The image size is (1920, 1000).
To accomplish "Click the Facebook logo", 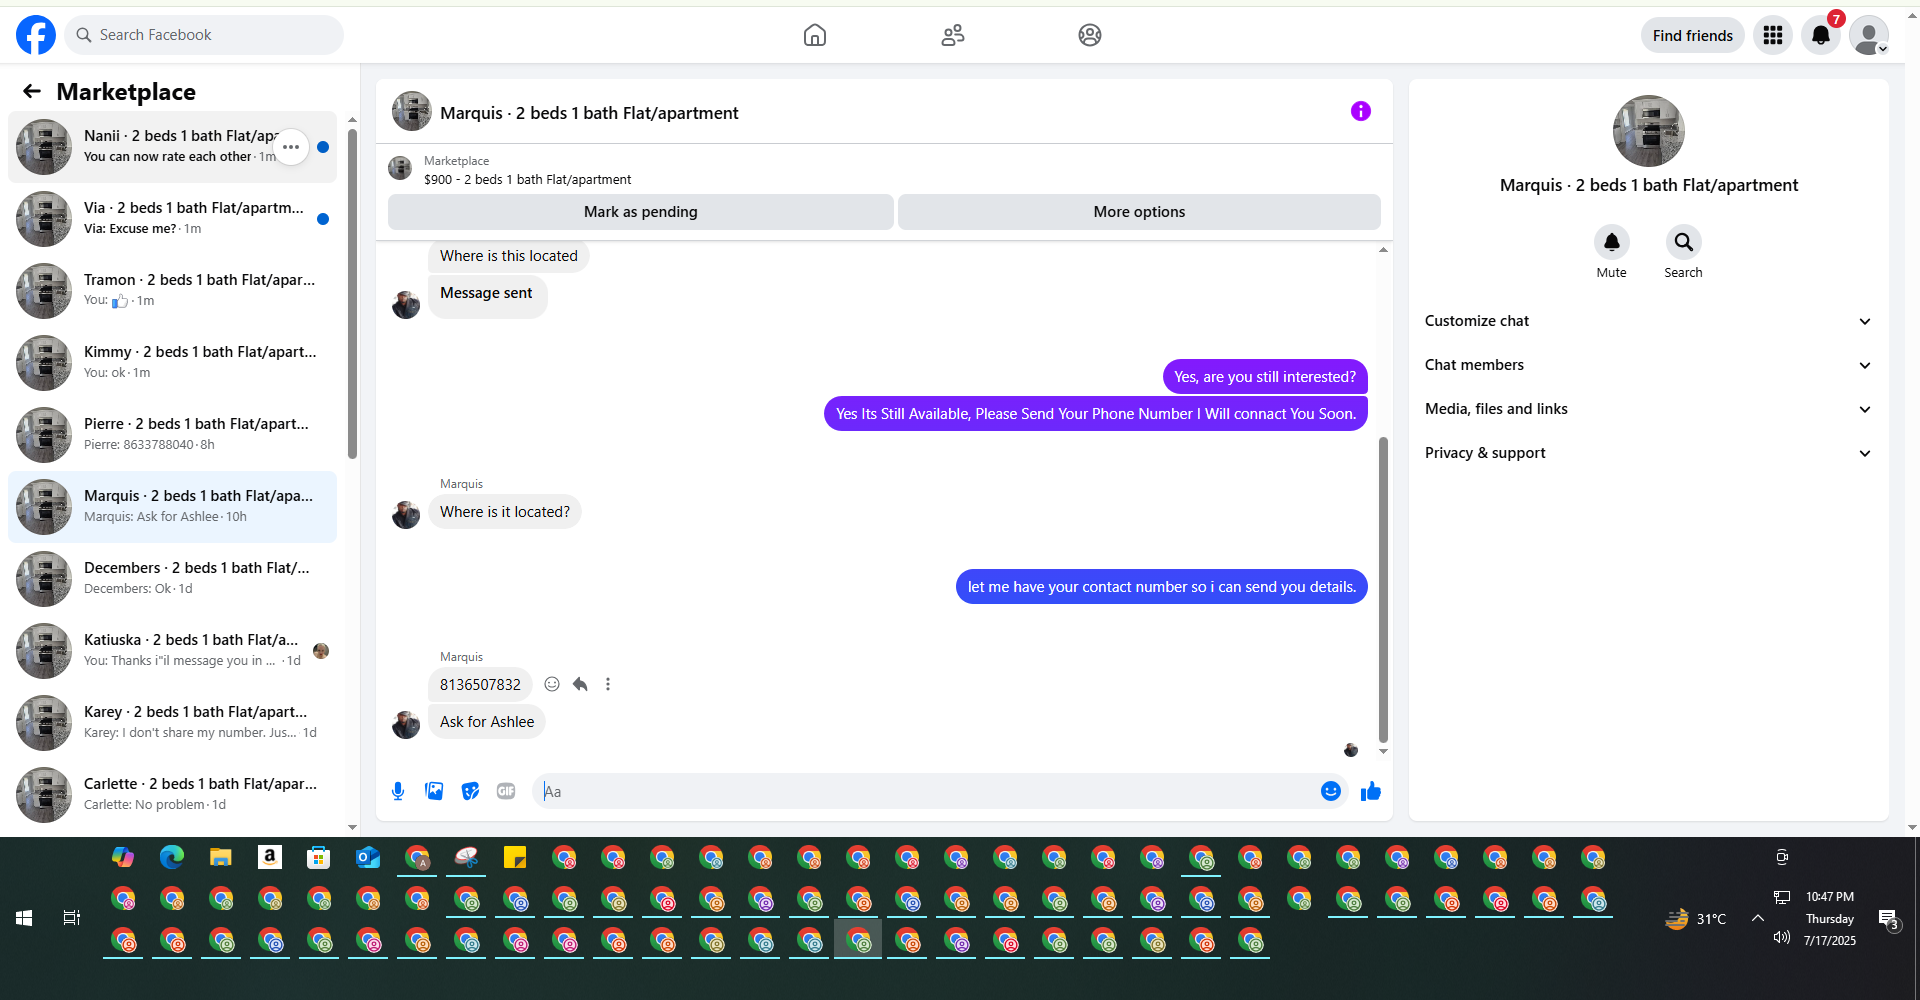I will [36, 35].
